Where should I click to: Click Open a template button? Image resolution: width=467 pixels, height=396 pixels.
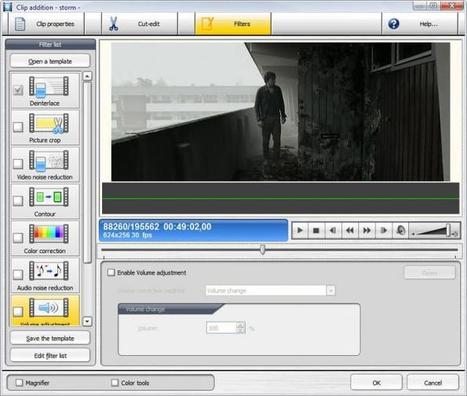click(x=50, y=61)
